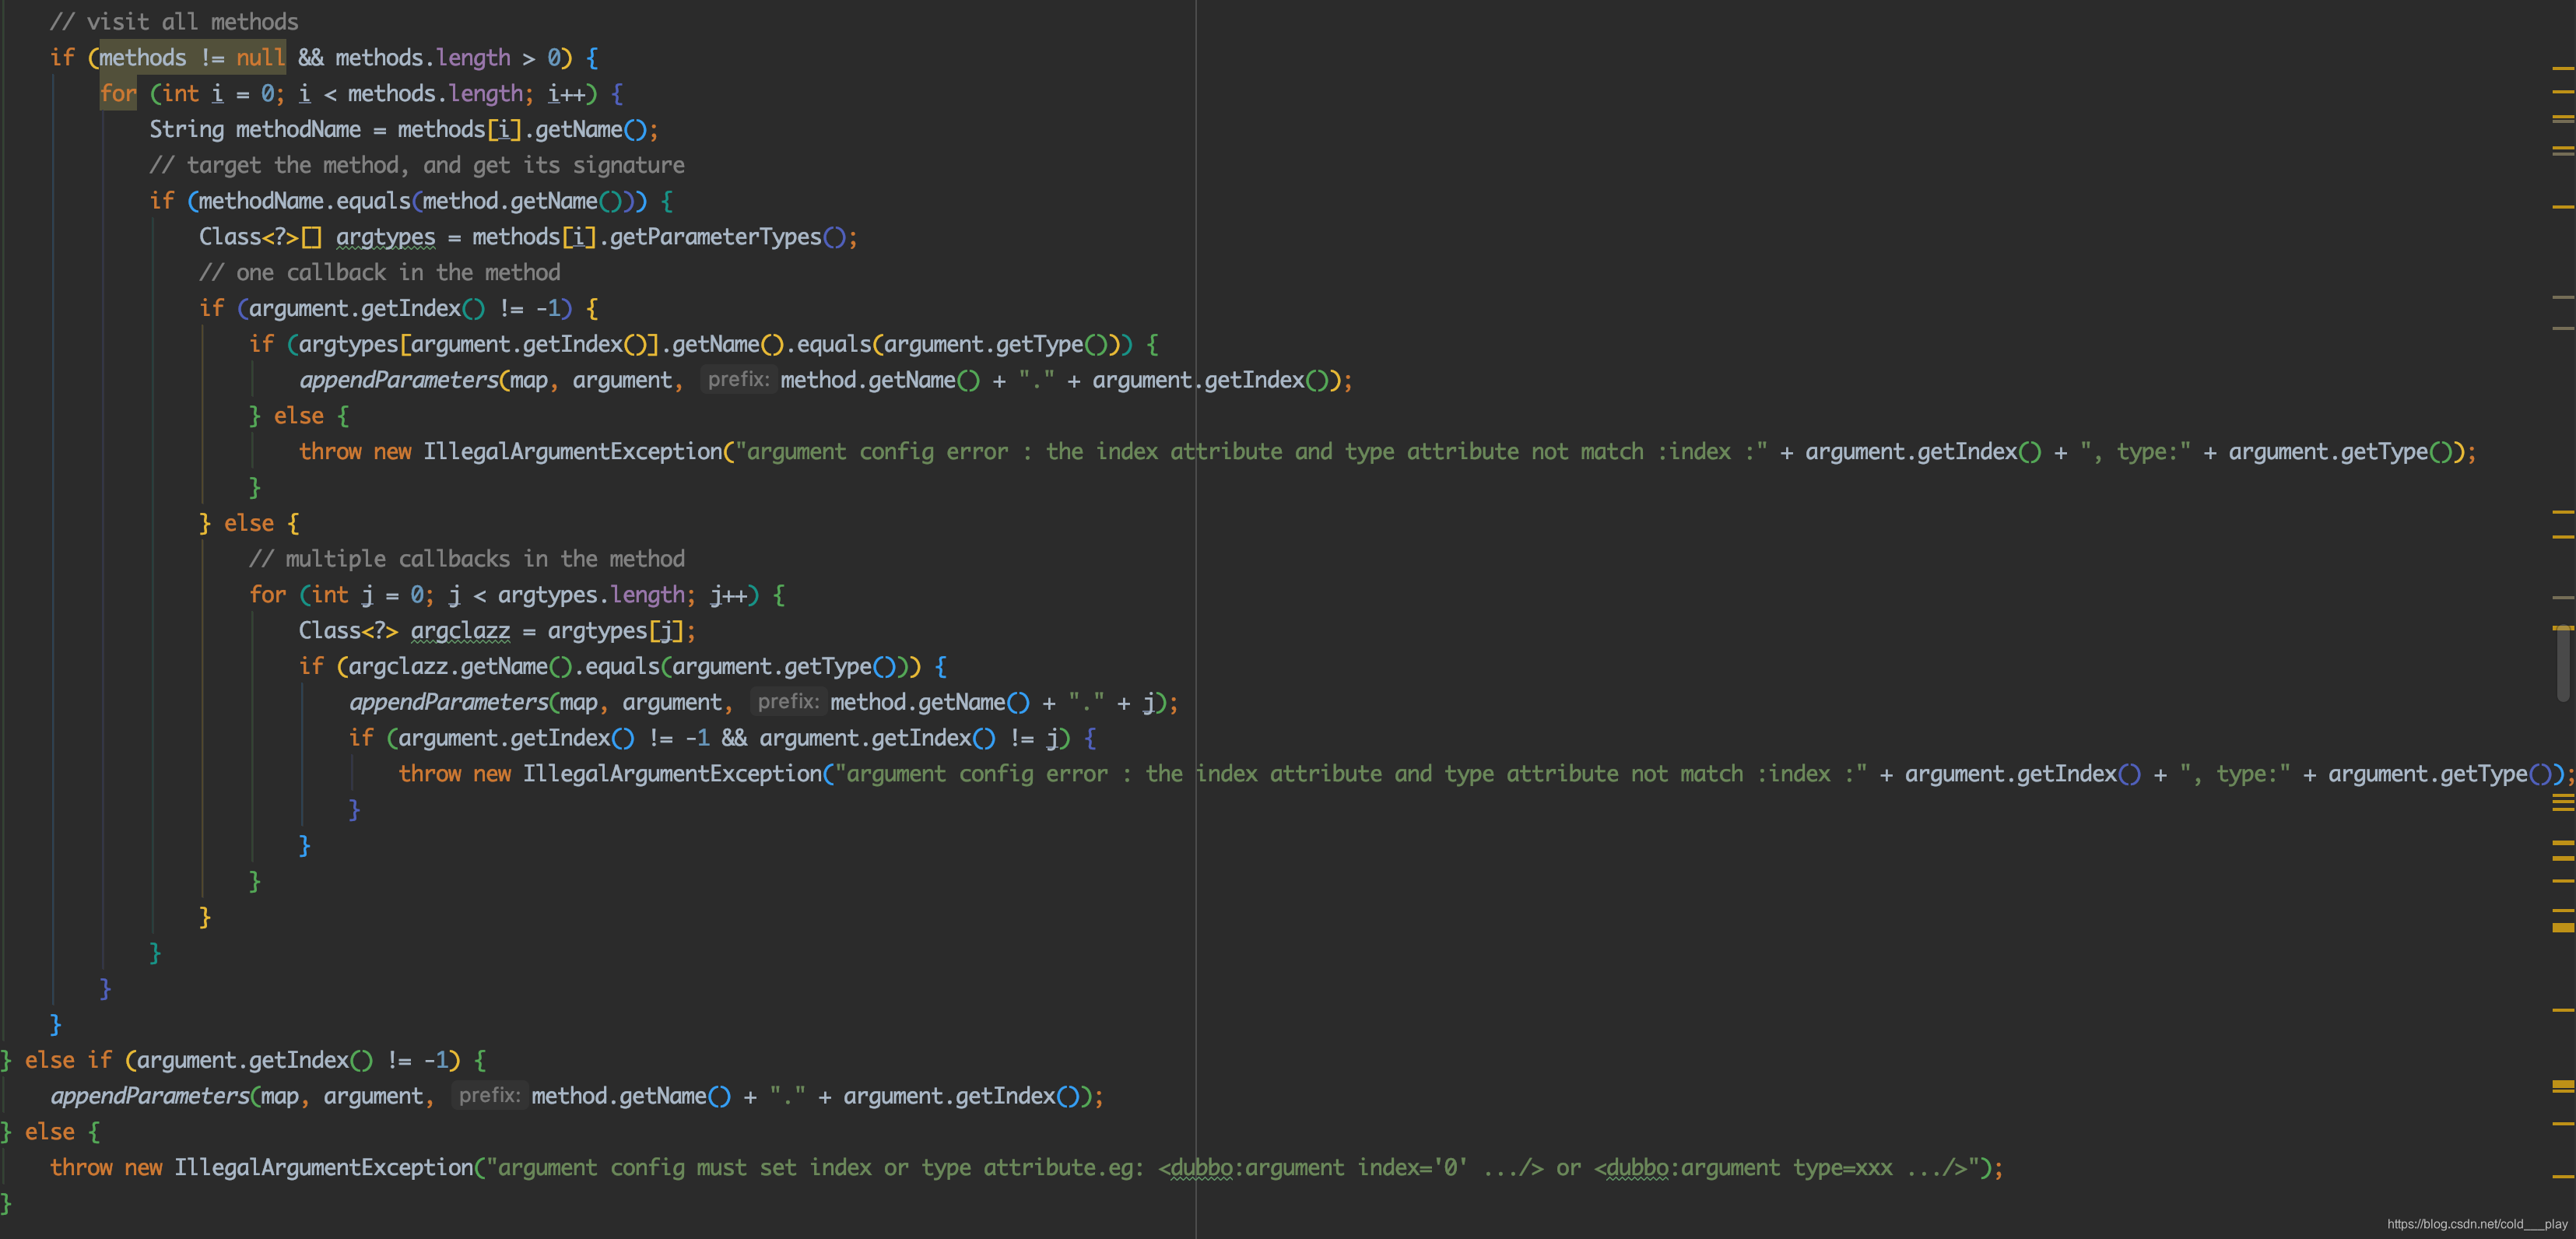The width and height of the screenshot is (2576, 1239).
Task: Click 'argclazz.getName()' in the if condition
Action: (460, 666)
